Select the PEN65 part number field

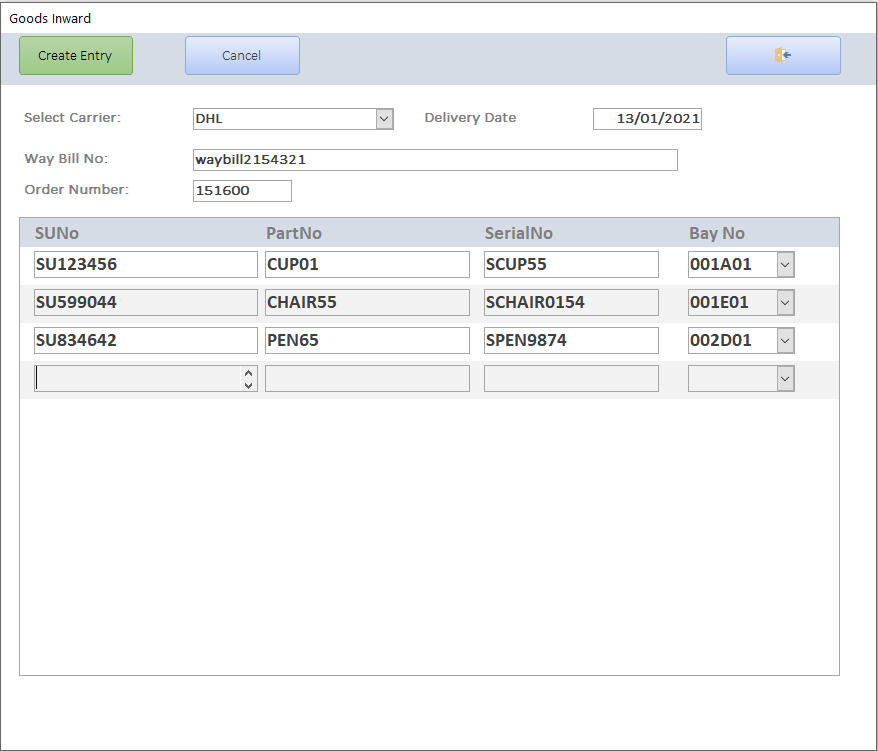pos(367,341)
